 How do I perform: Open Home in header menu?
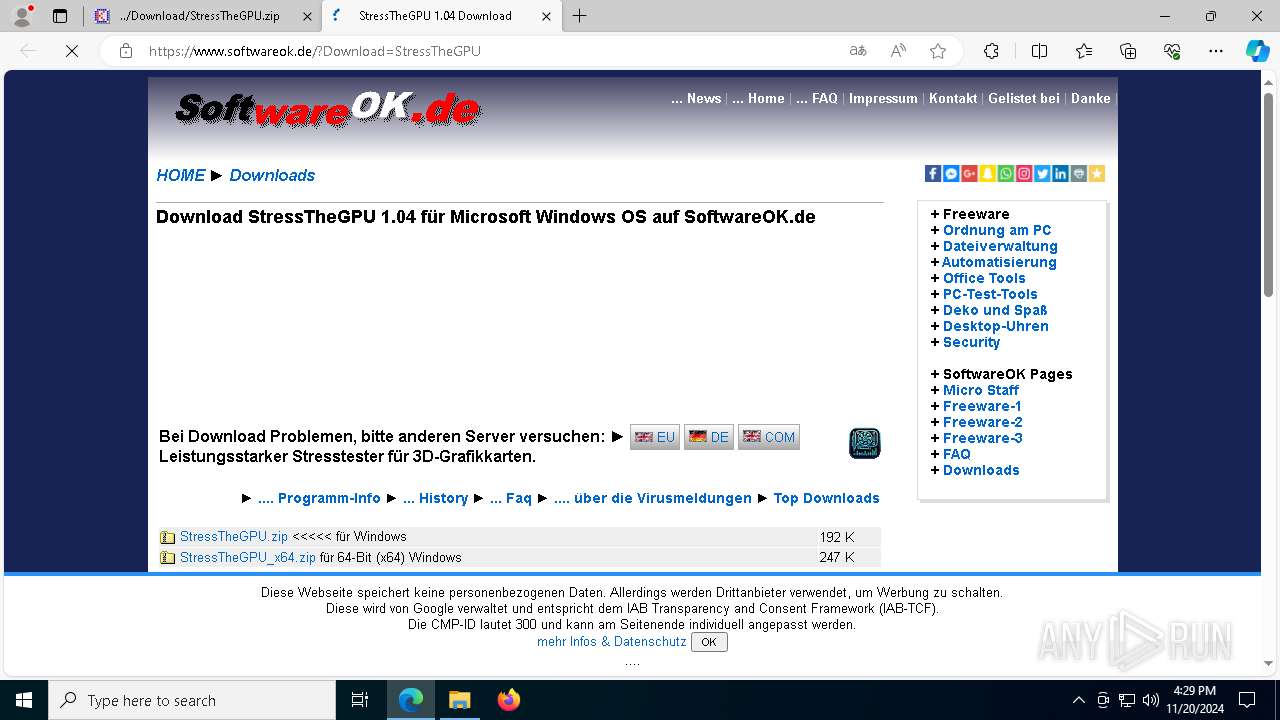pyautogui.click(x=758, y=98)
